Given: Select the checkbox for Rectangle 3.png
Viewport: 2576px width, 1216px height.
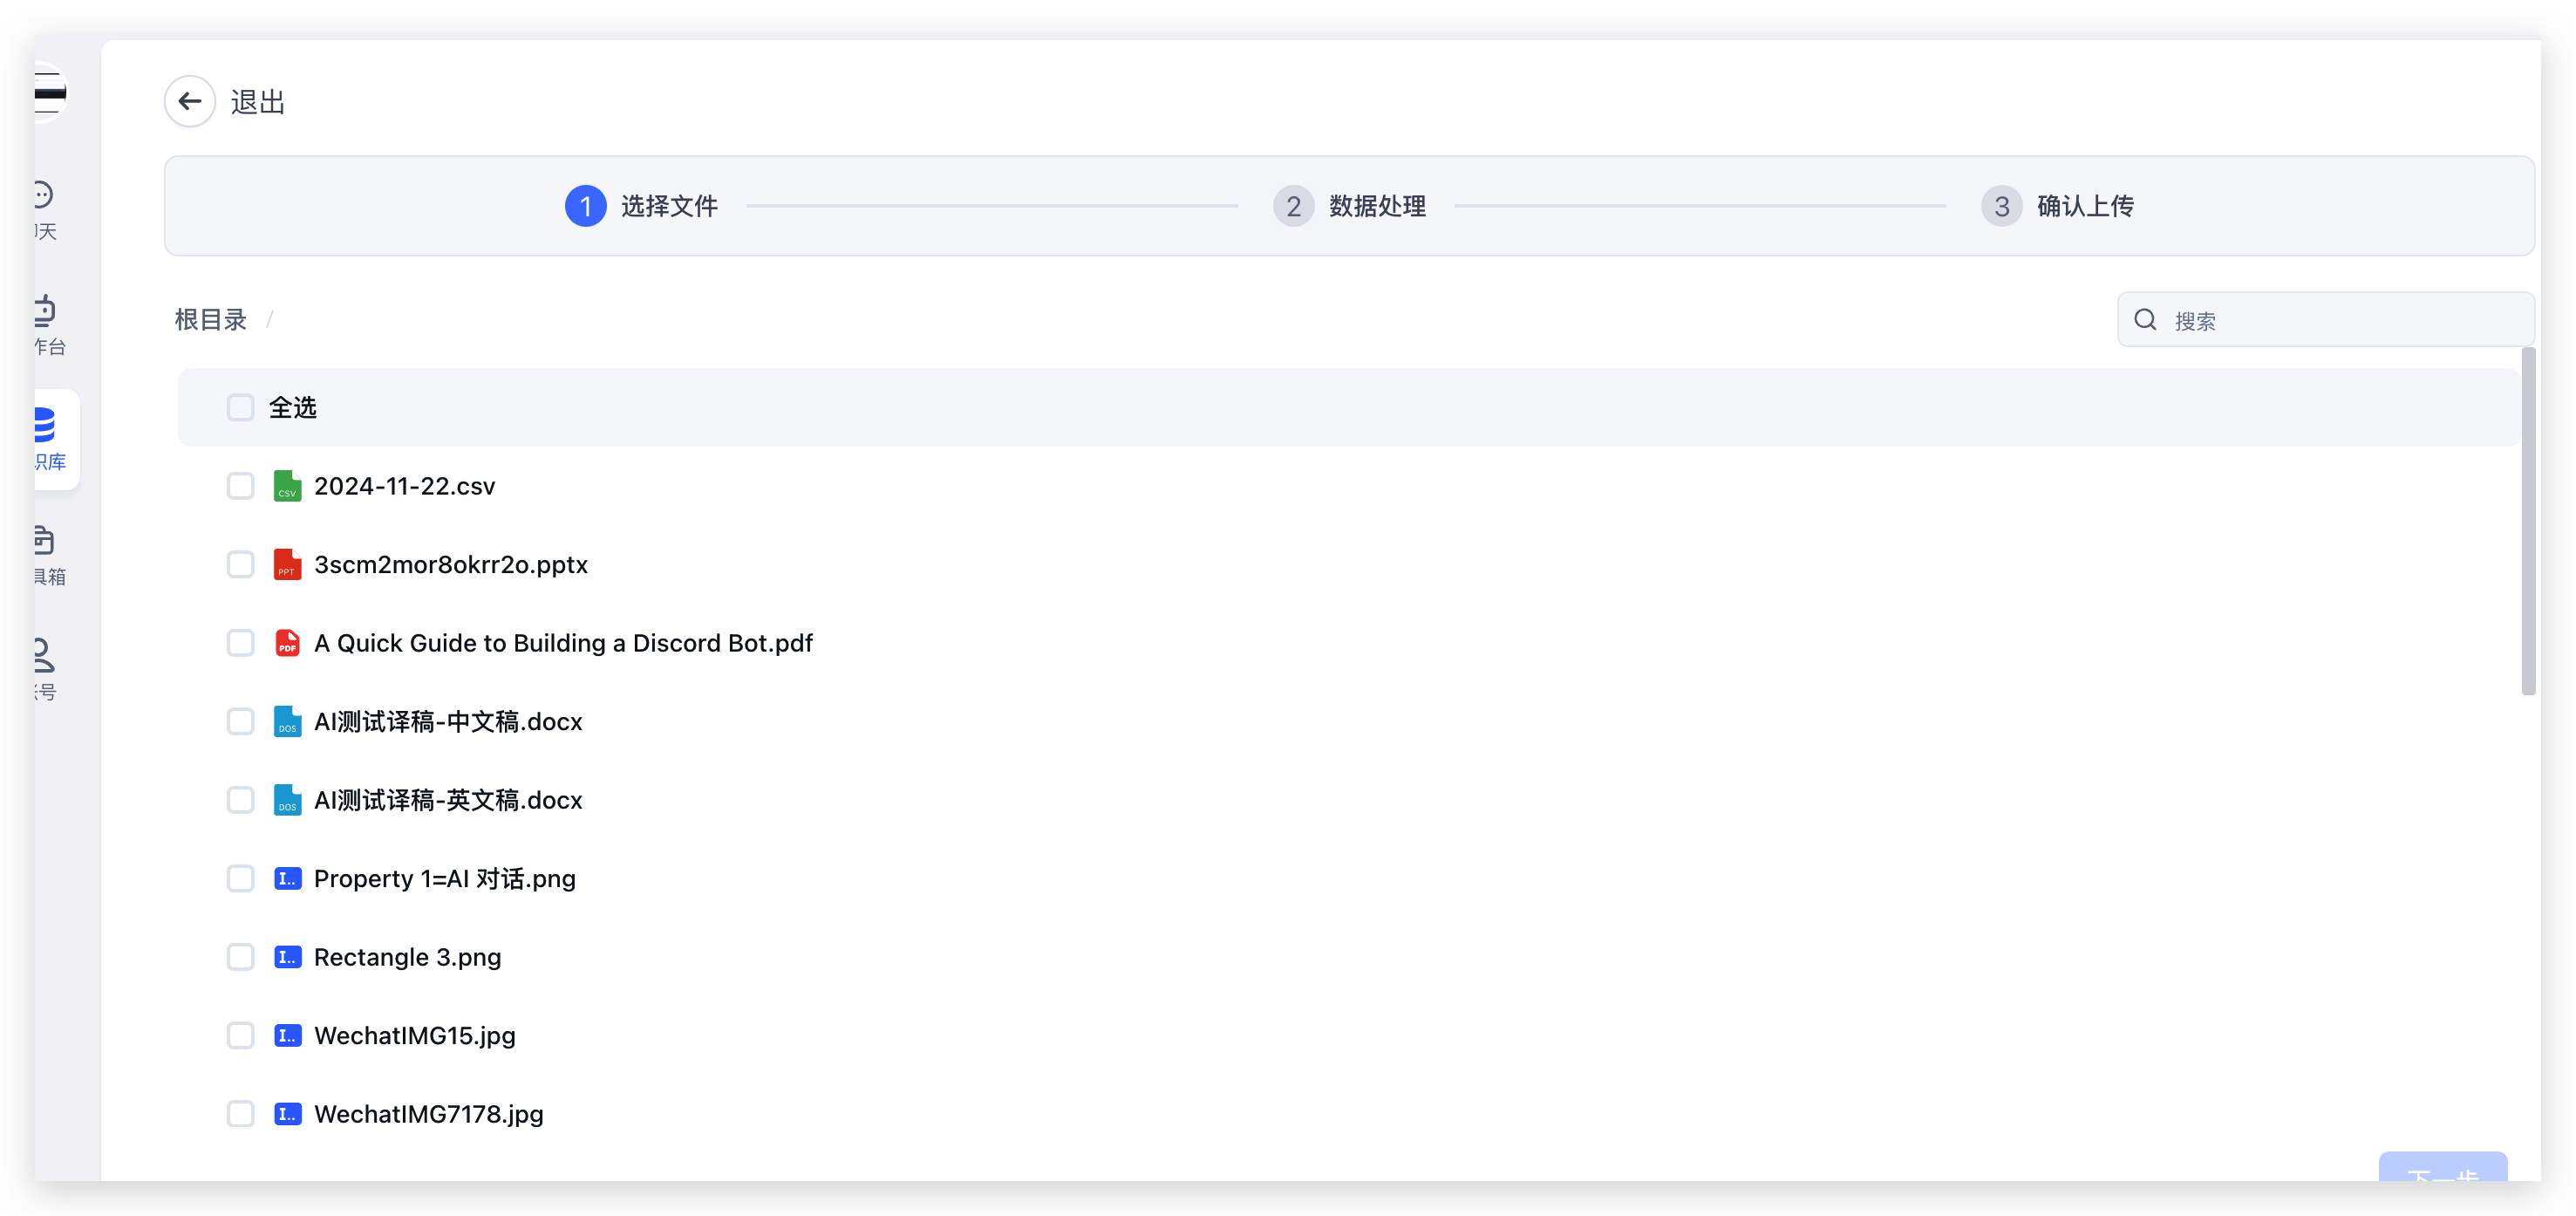Looking at the screenshot, I should (x=240, y=957).
